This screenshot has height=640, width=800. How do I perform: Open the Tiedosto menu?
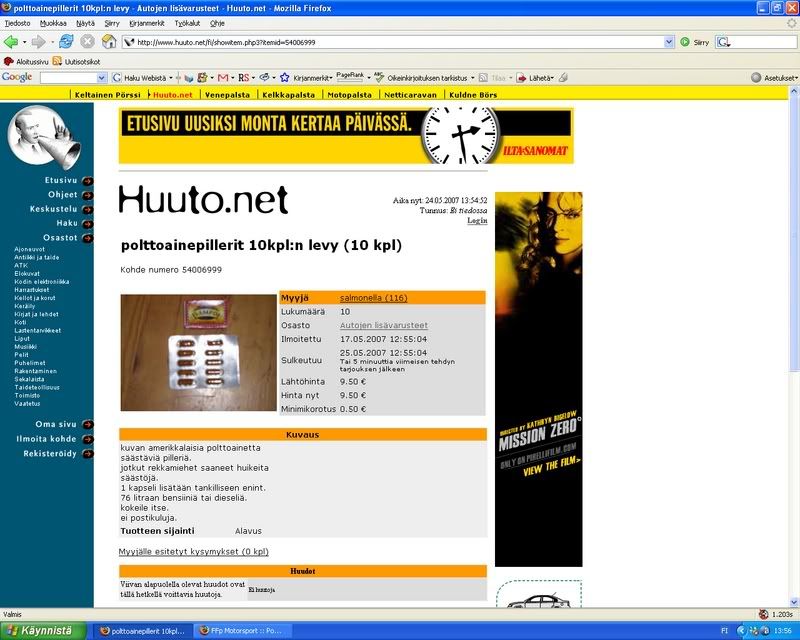(17, 23)
